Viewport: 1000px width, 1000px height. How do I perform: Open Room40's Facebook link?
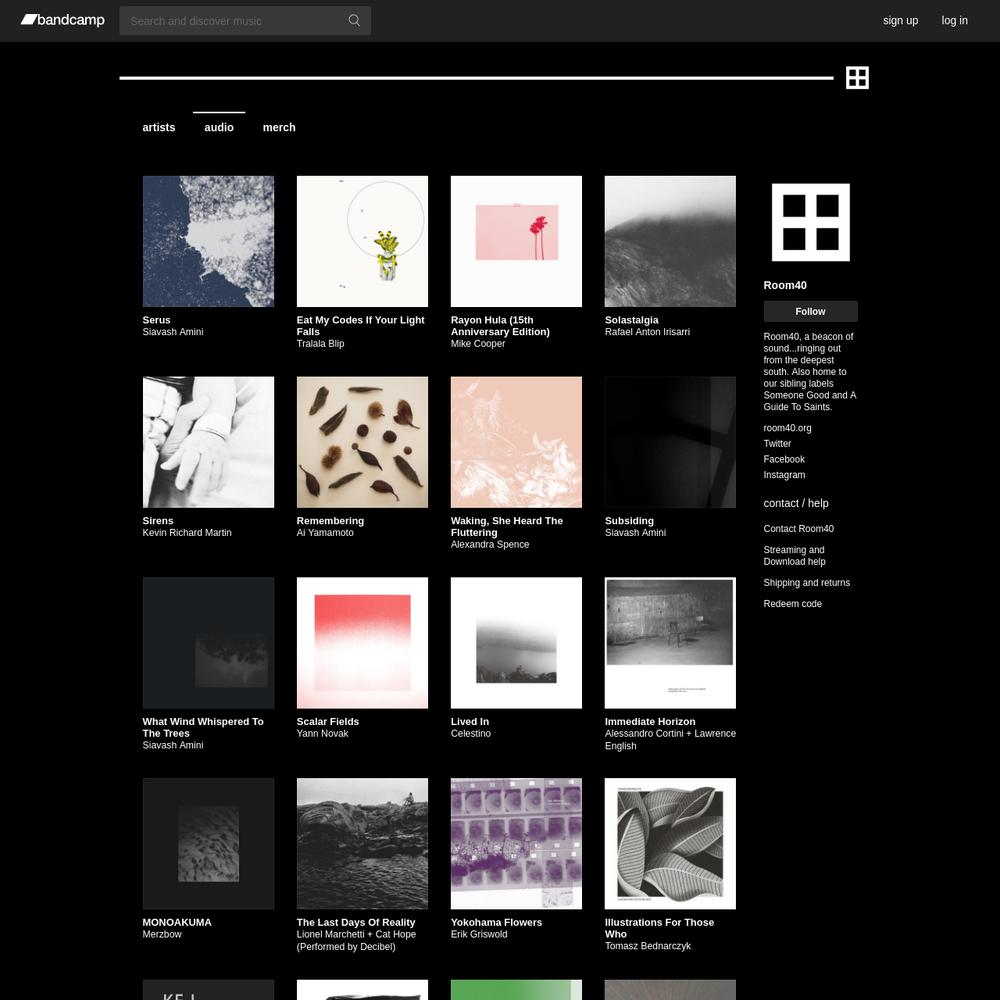click(x=784, y=459)
